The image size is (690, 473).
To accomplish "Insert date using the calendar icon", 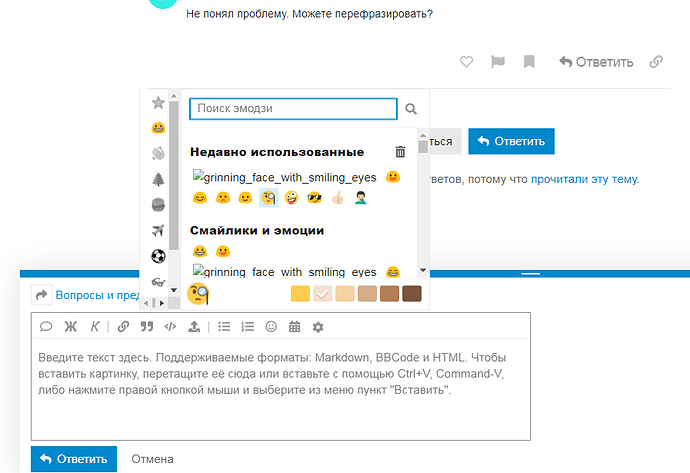I will click(x=294, y=326).
